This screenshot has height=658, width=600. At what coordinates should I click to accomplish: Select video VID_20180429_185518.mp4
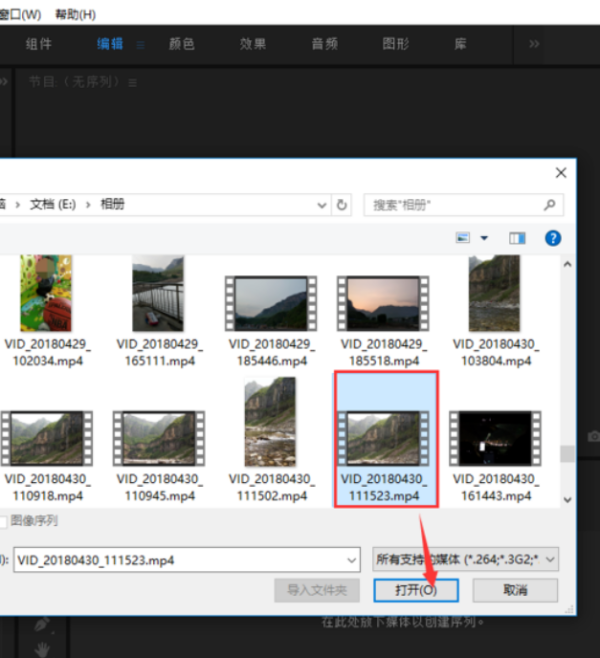coord(383,321)
